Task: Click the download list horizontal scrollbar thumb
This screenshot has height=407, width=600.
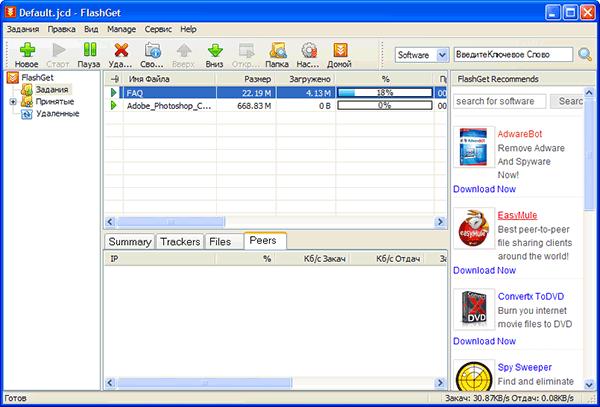Action: (171, 221)
